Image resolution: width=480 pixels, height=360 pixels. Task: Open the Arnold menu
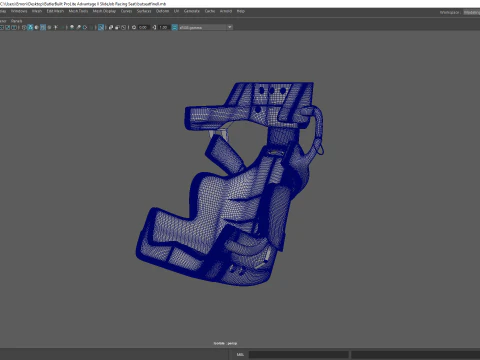(x=226, y=11)
